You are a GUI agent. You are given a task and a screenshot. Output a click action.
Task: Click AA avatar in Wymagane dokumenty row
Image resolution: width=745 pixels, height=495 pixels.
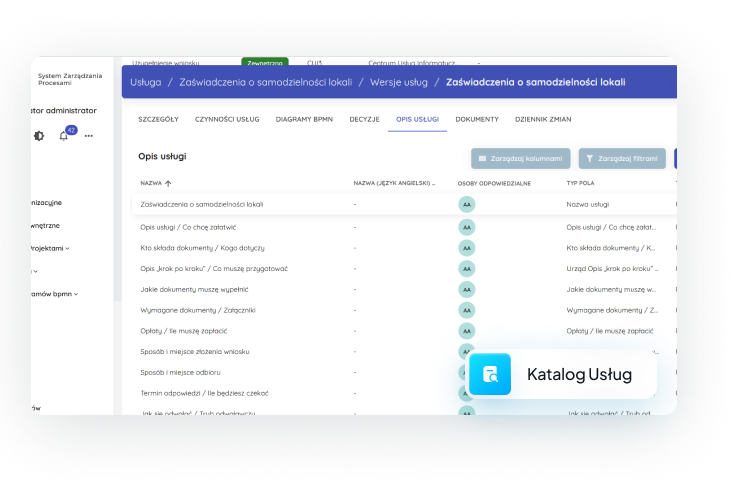click(x=465, y=310)
